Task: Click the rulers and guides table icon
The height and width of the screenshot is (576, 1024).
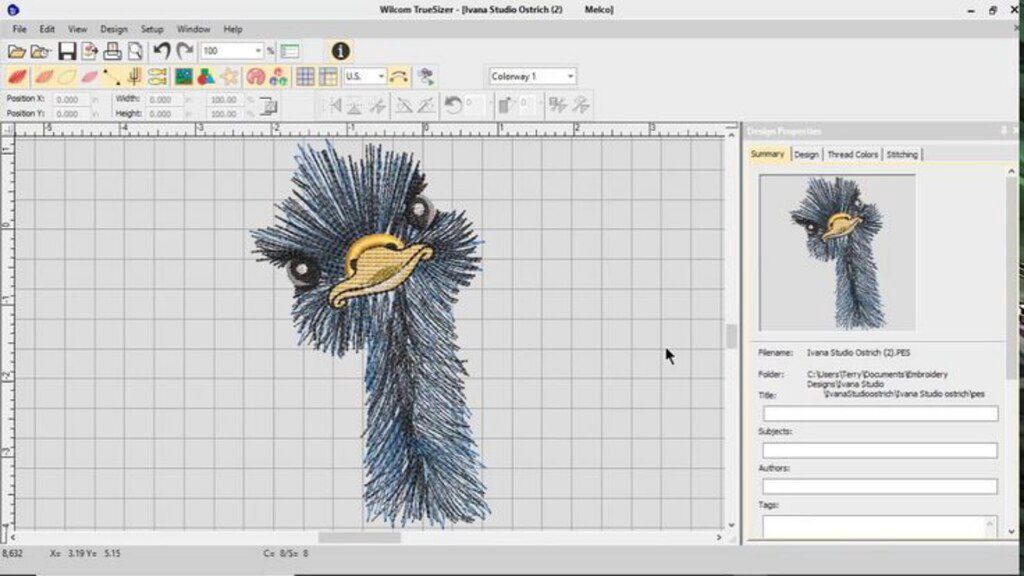Action: pyautogui.click(x=328, y=76)
